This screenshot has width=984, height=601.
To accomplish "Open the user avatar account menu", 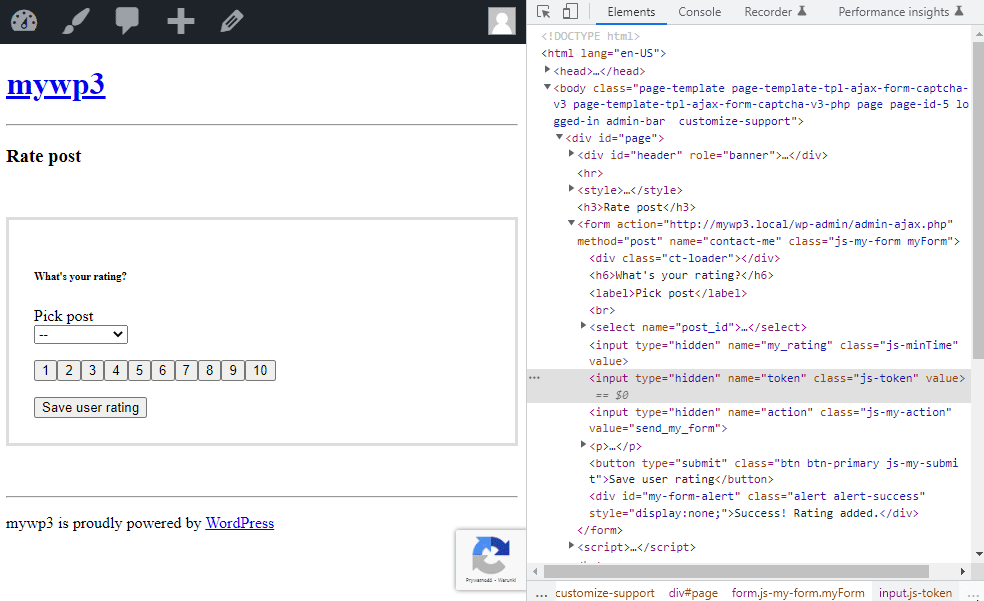I will [x=501, y=21].
